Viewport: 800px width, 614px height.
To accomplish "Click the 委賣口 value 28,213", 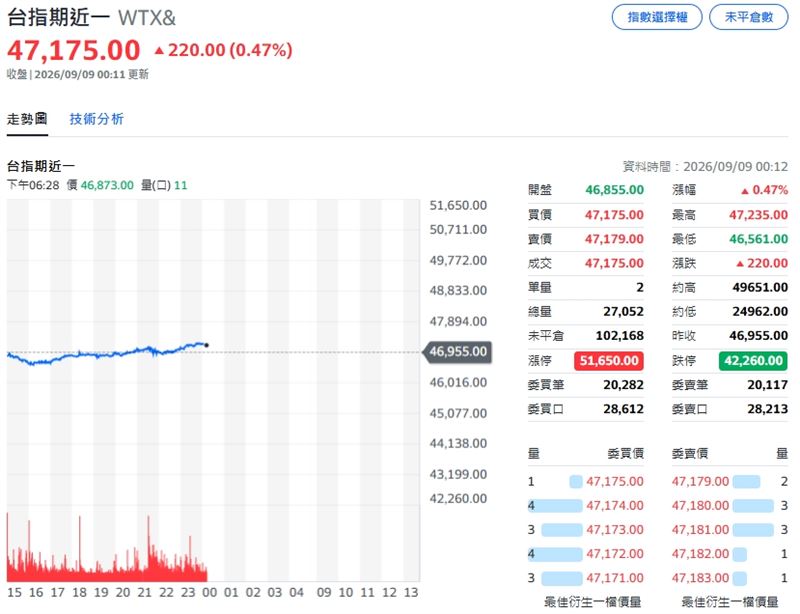I will tap(767, 409).
